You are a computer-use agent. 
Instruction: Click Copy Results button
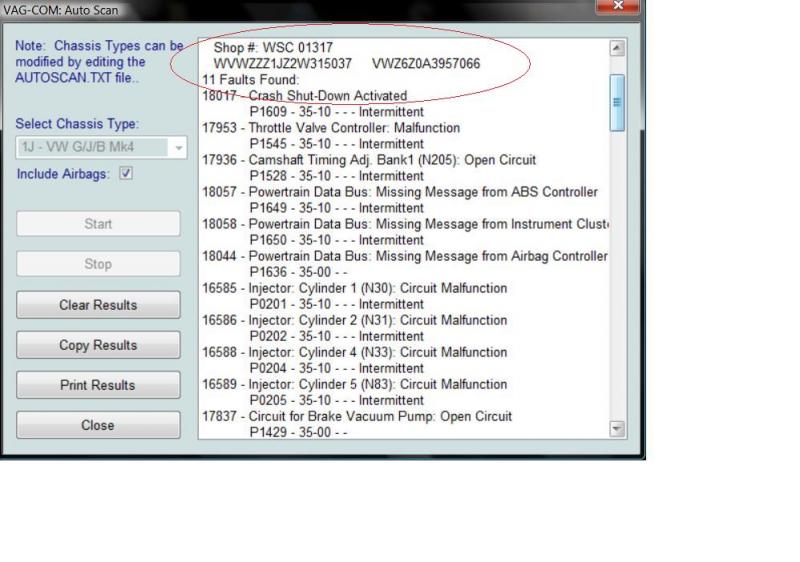pyautogui.click(x=98, y=345)
